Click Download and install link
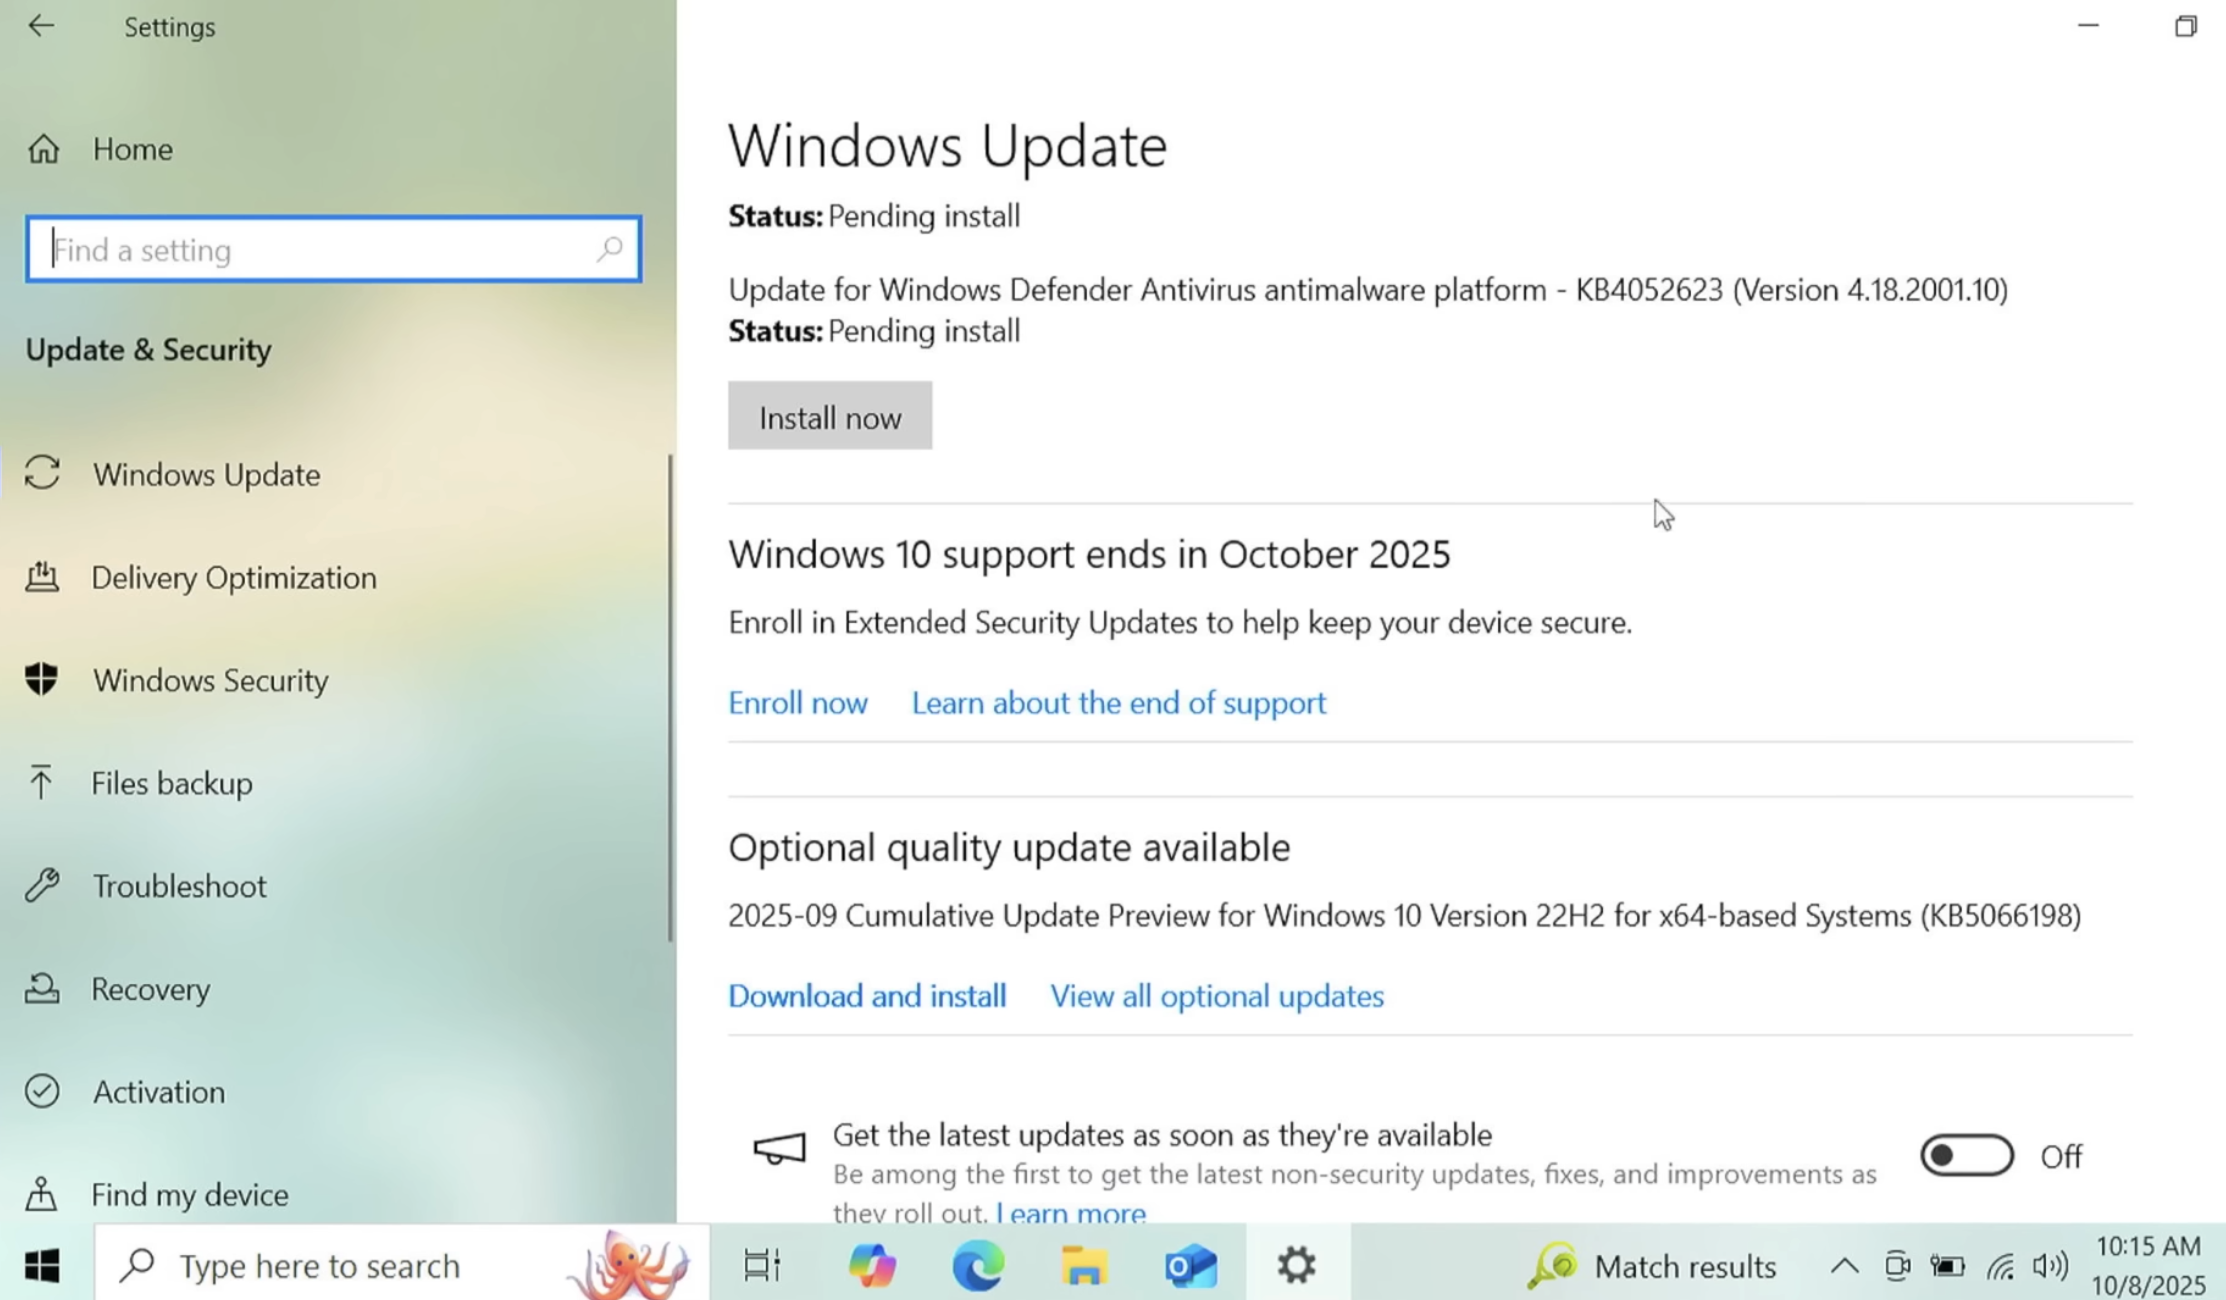The image size is (2226, 1300). [866, 996]
